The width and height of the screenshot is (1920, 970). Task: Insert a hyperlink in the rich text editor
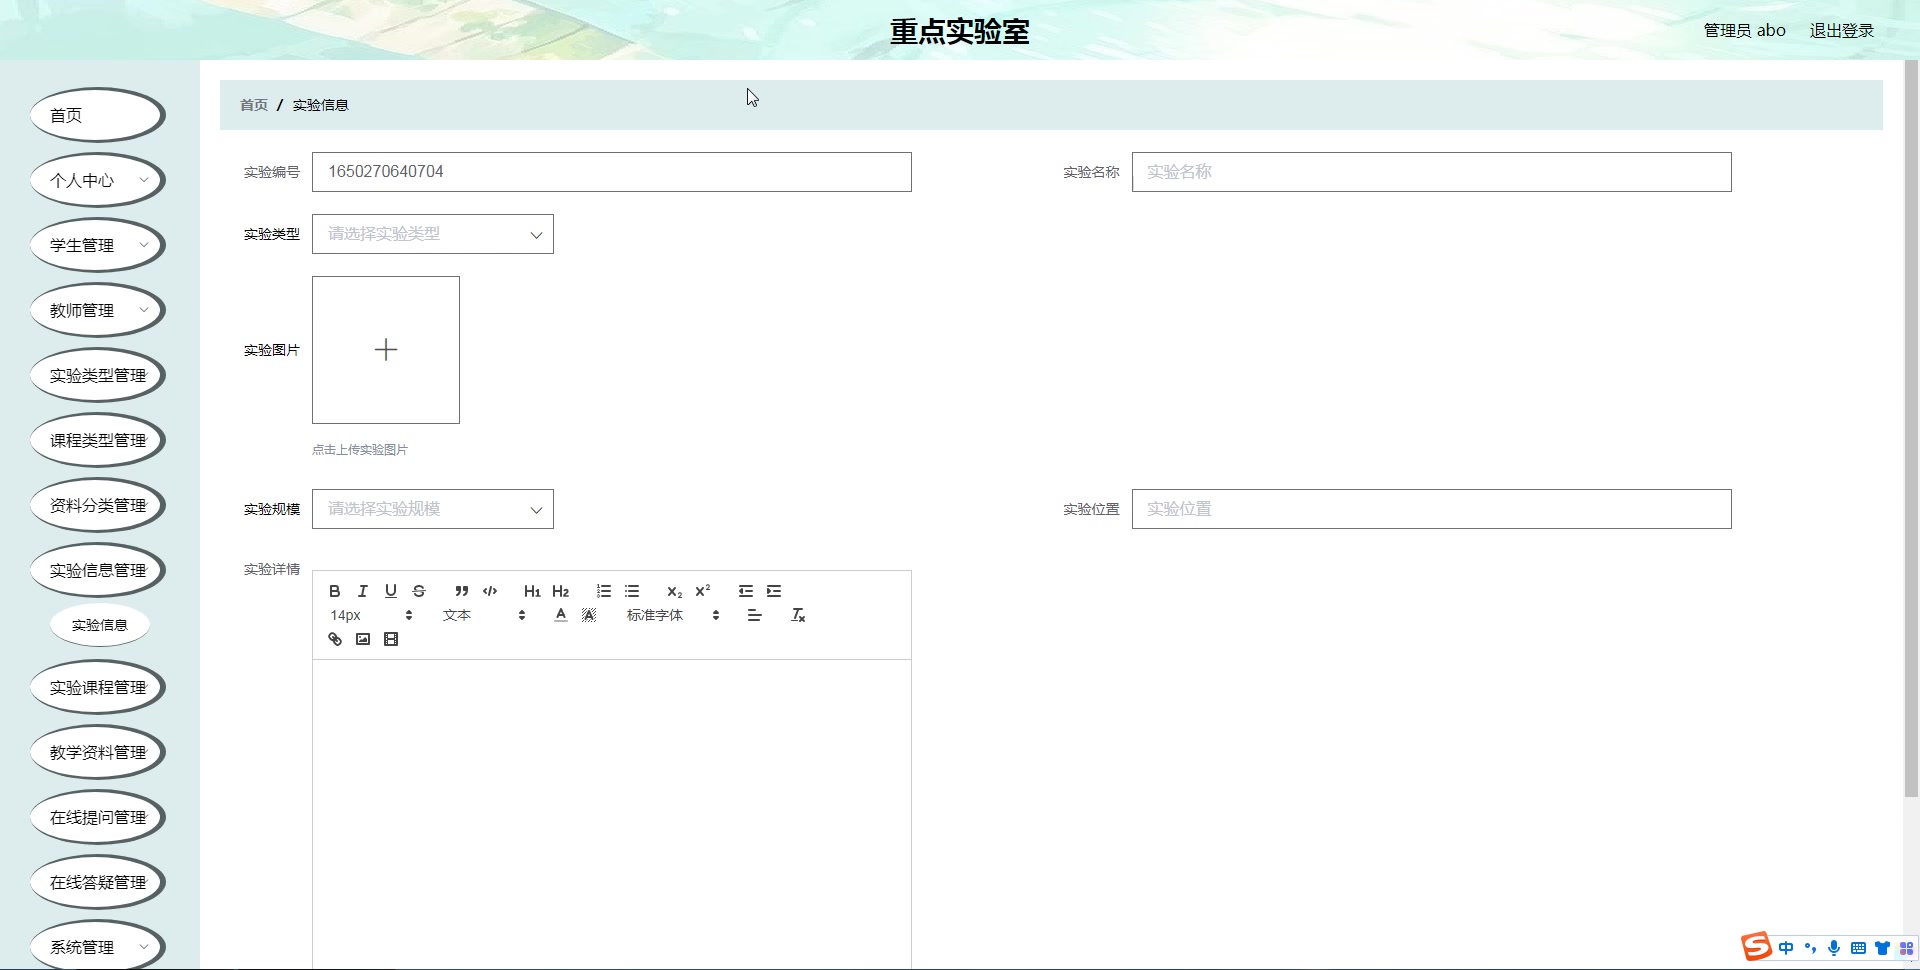pyautogui.click(x=334, y=639)
